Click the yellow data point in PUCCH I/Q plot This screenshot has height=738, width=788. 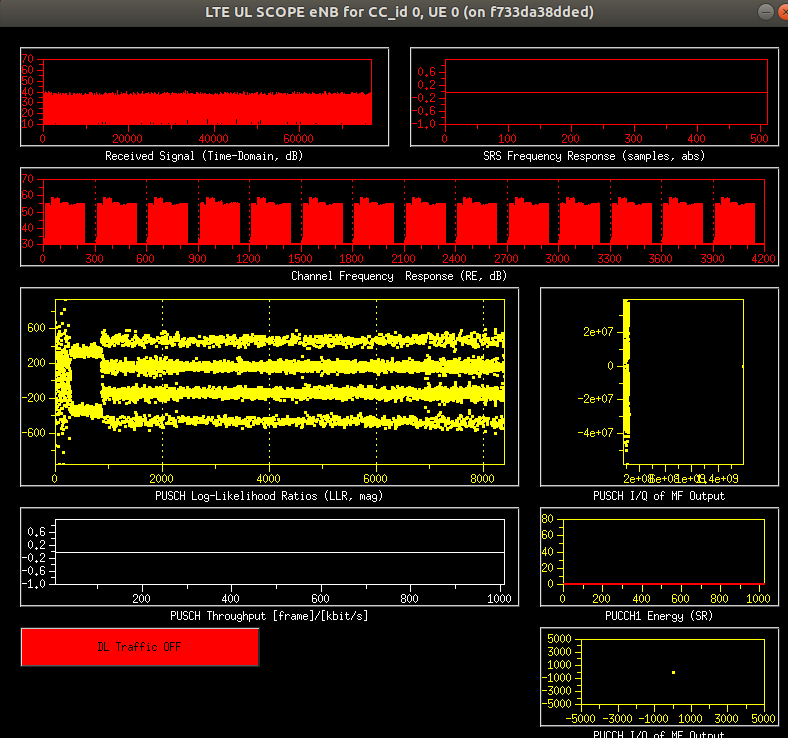(x=673, y=672)
